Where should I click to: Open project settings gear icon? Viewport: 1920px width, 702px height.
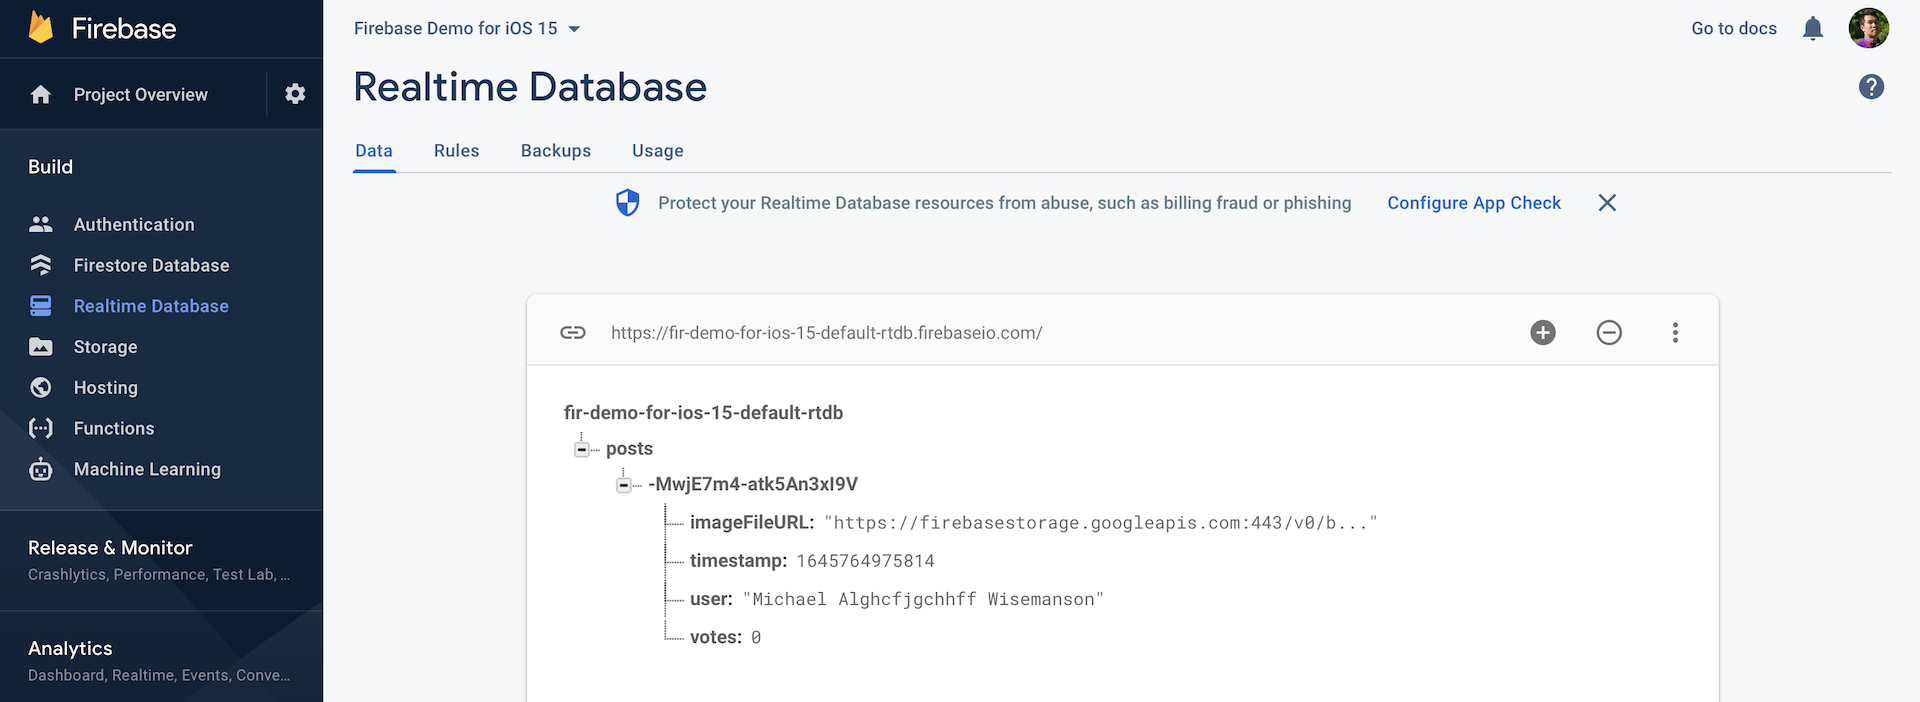pyautogui.click(x=295, y=94)
